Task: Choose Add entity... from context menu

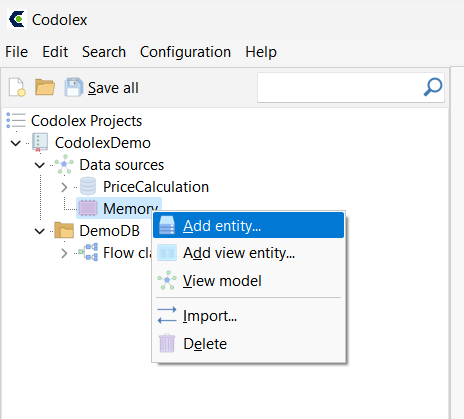Action: point(248,226)
